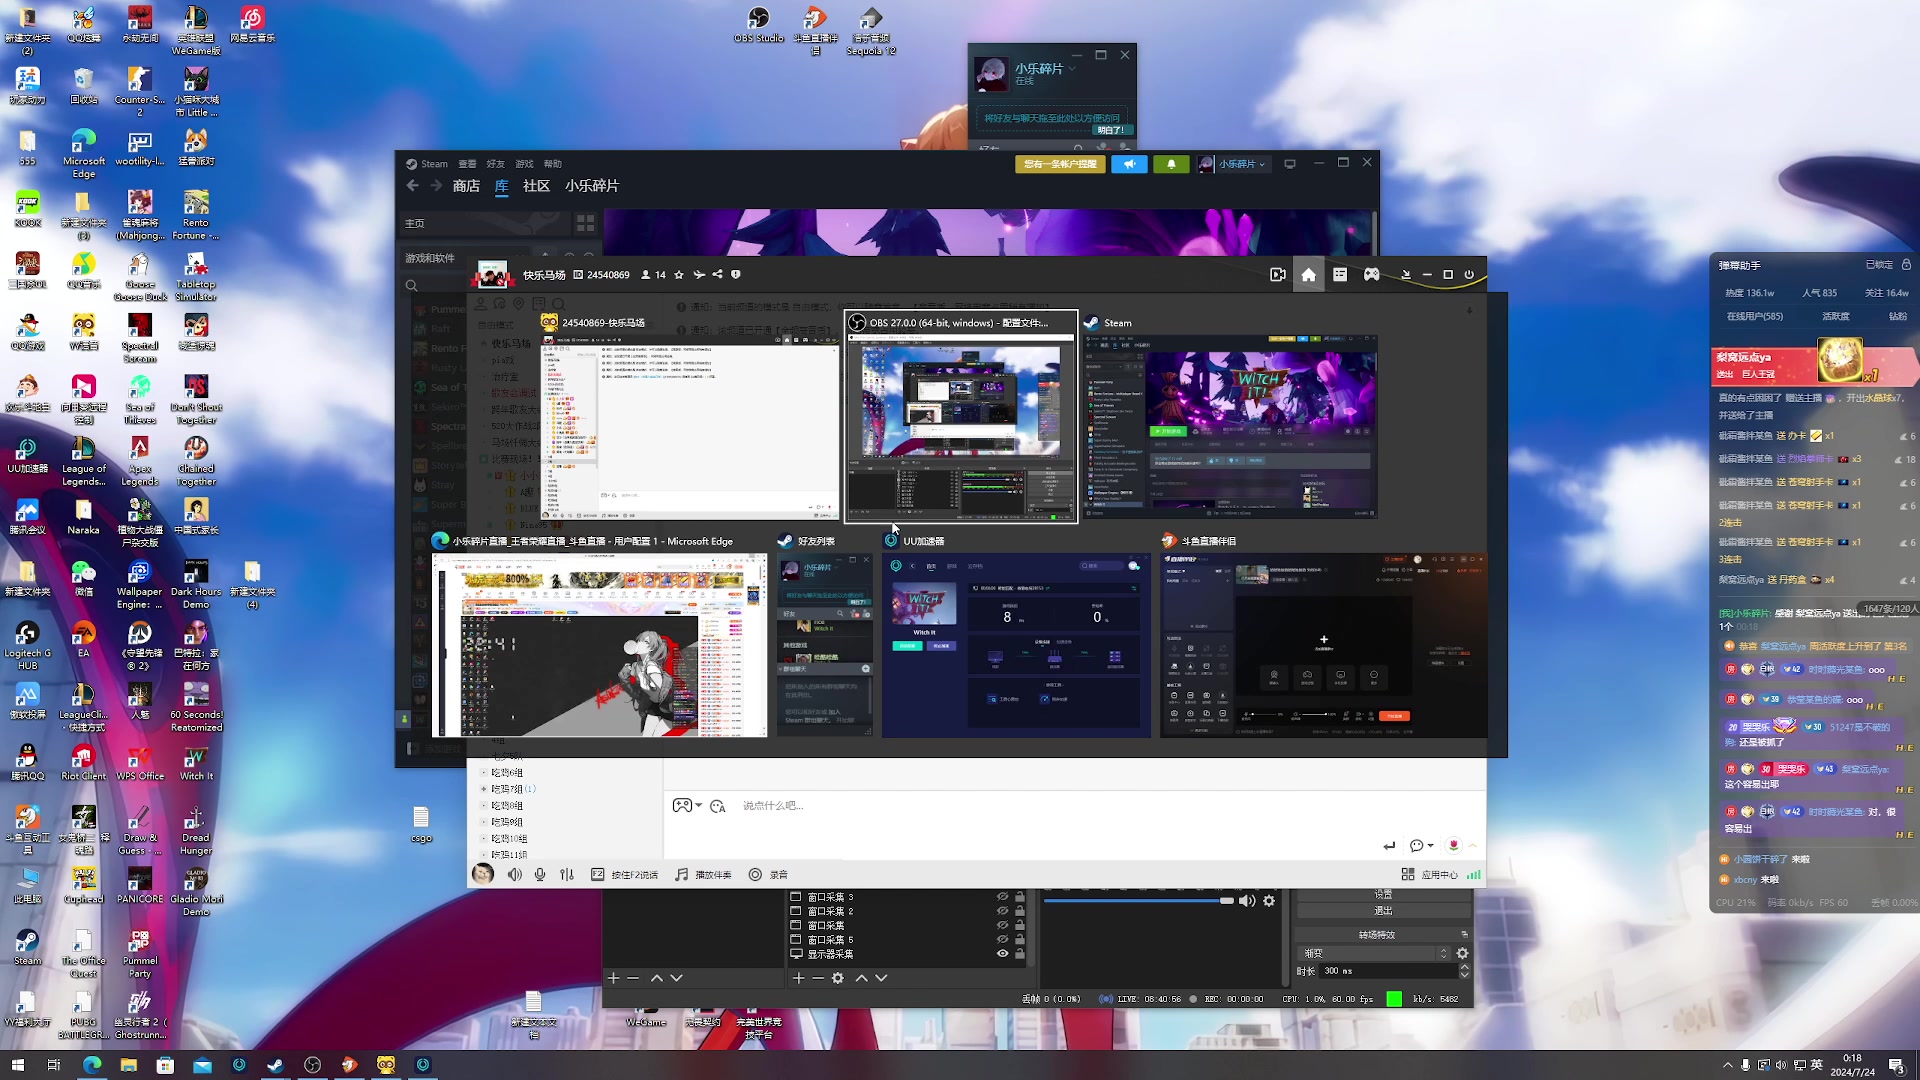Open the Steam green notification bell
1920x1080 pixels.
[1171, 164]
